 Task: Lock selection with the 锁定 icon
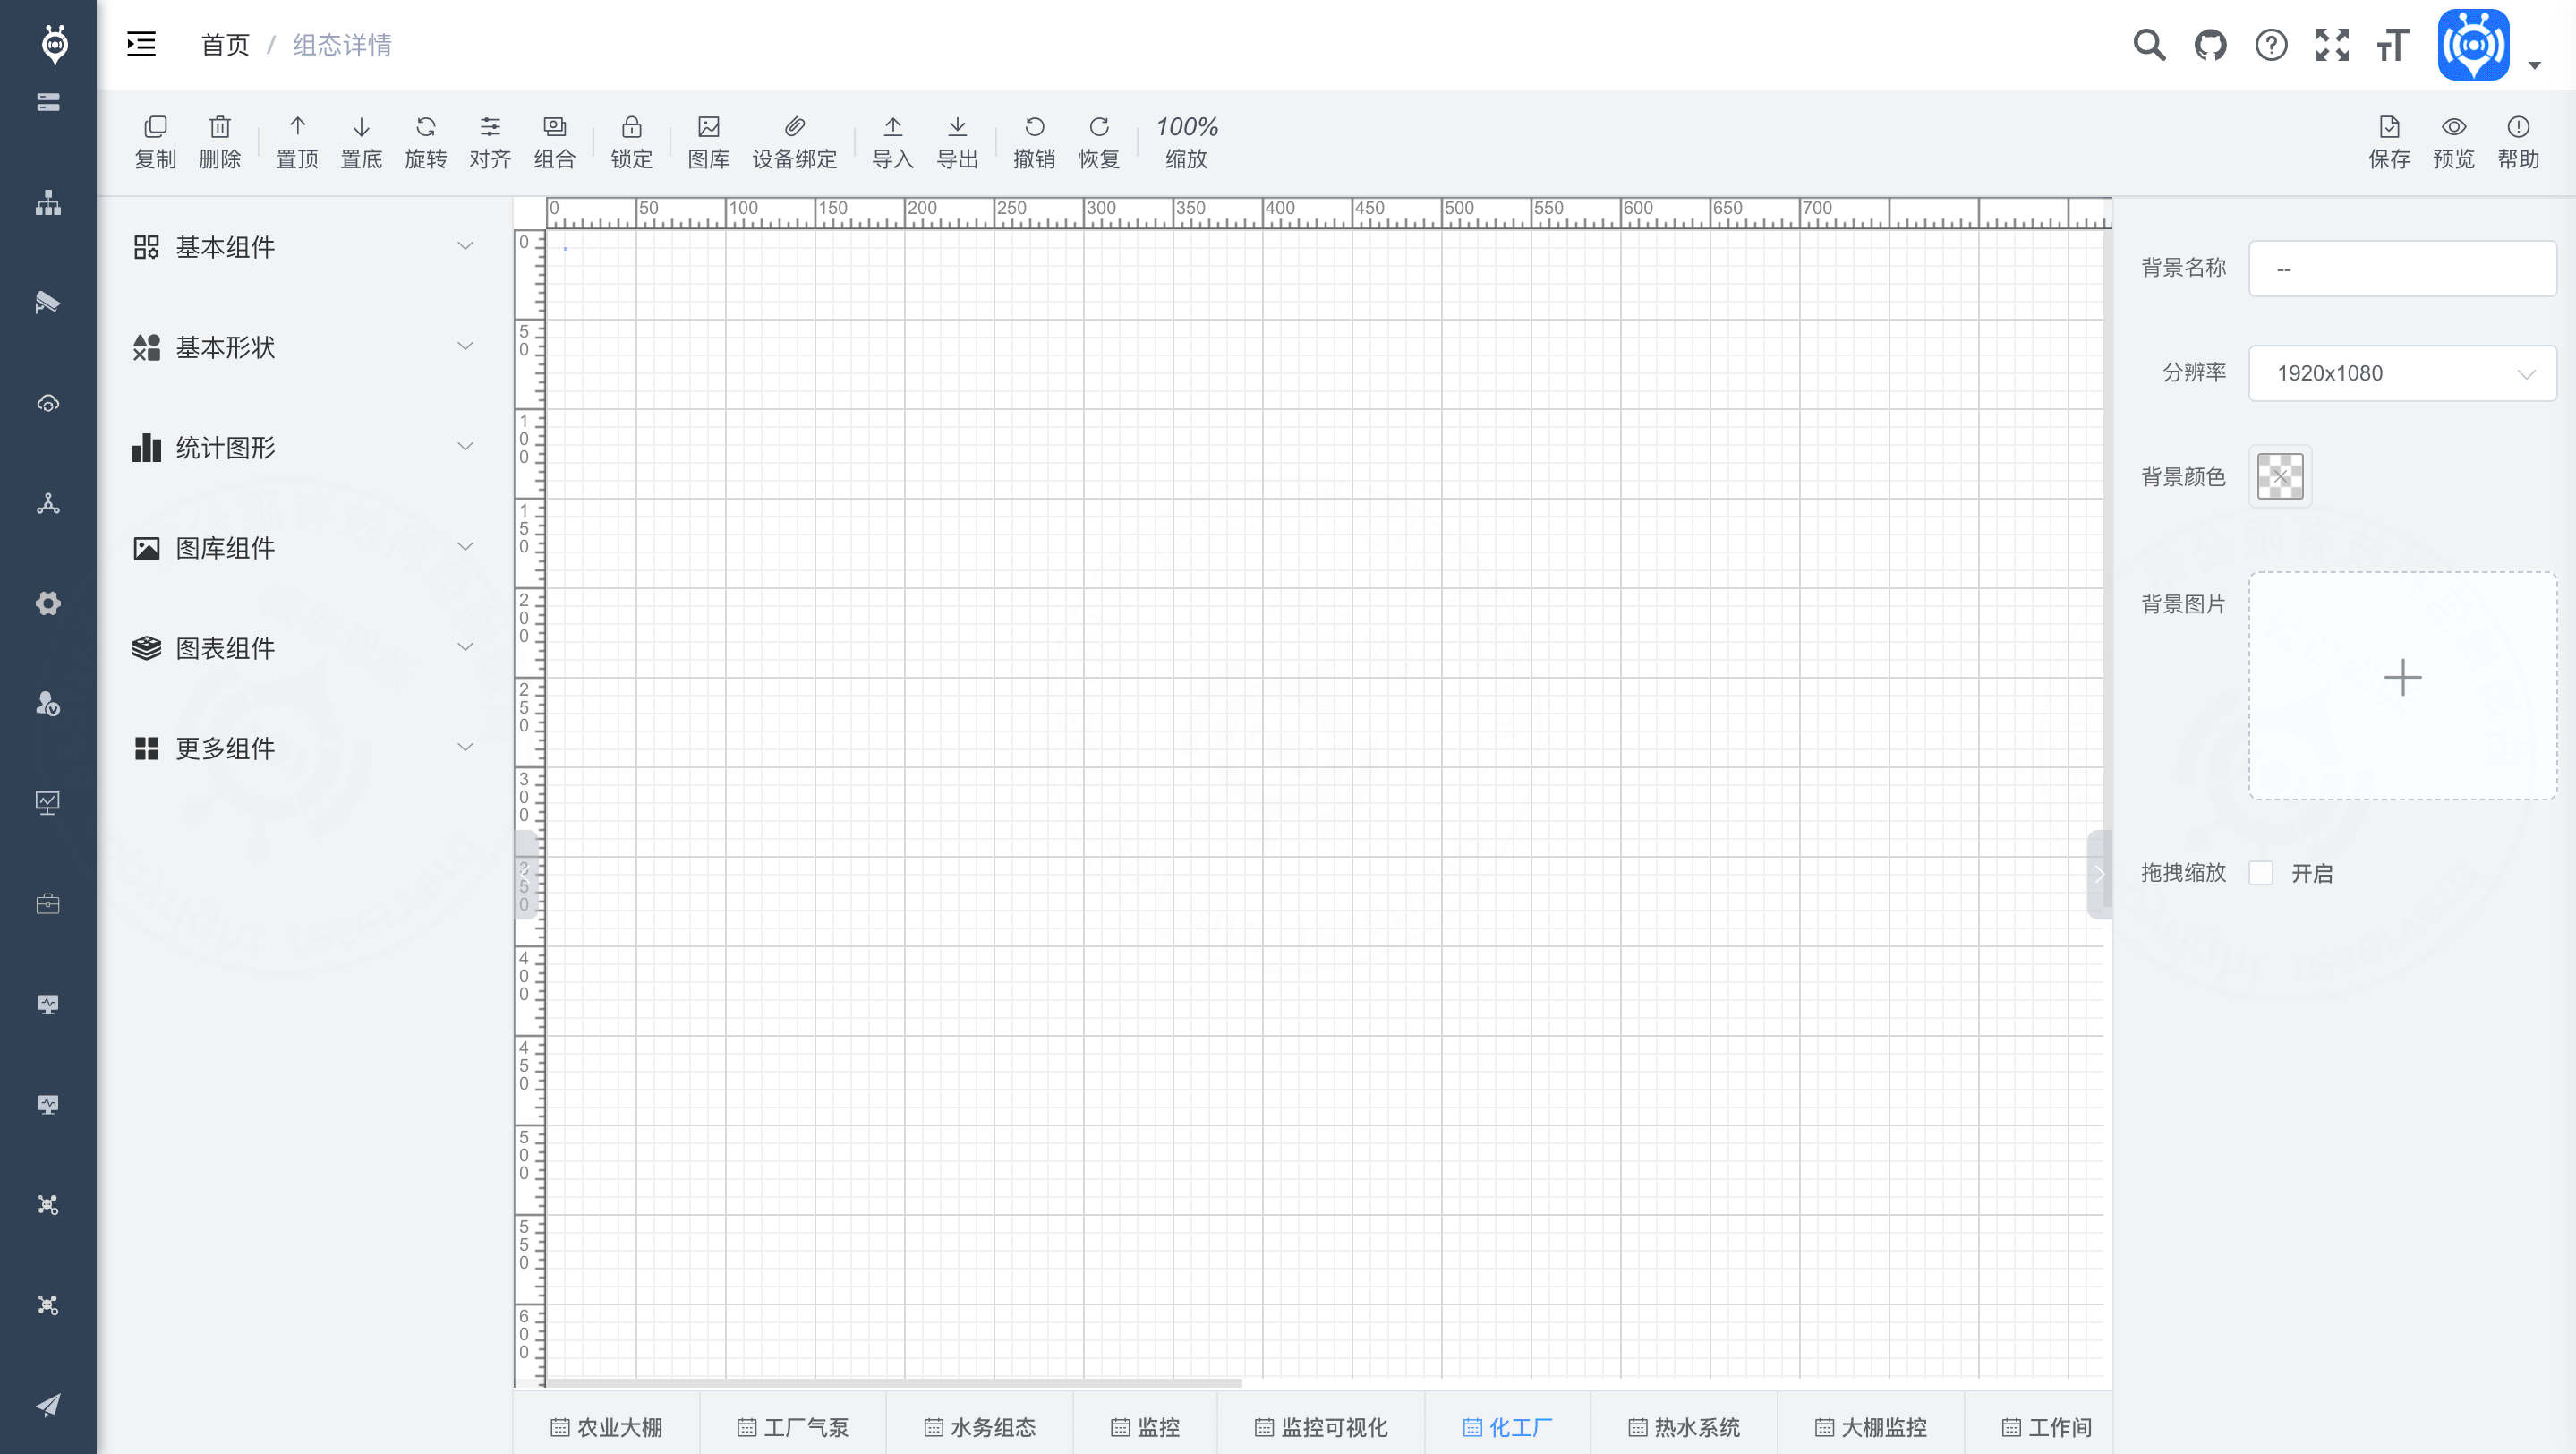coord(631,128)
